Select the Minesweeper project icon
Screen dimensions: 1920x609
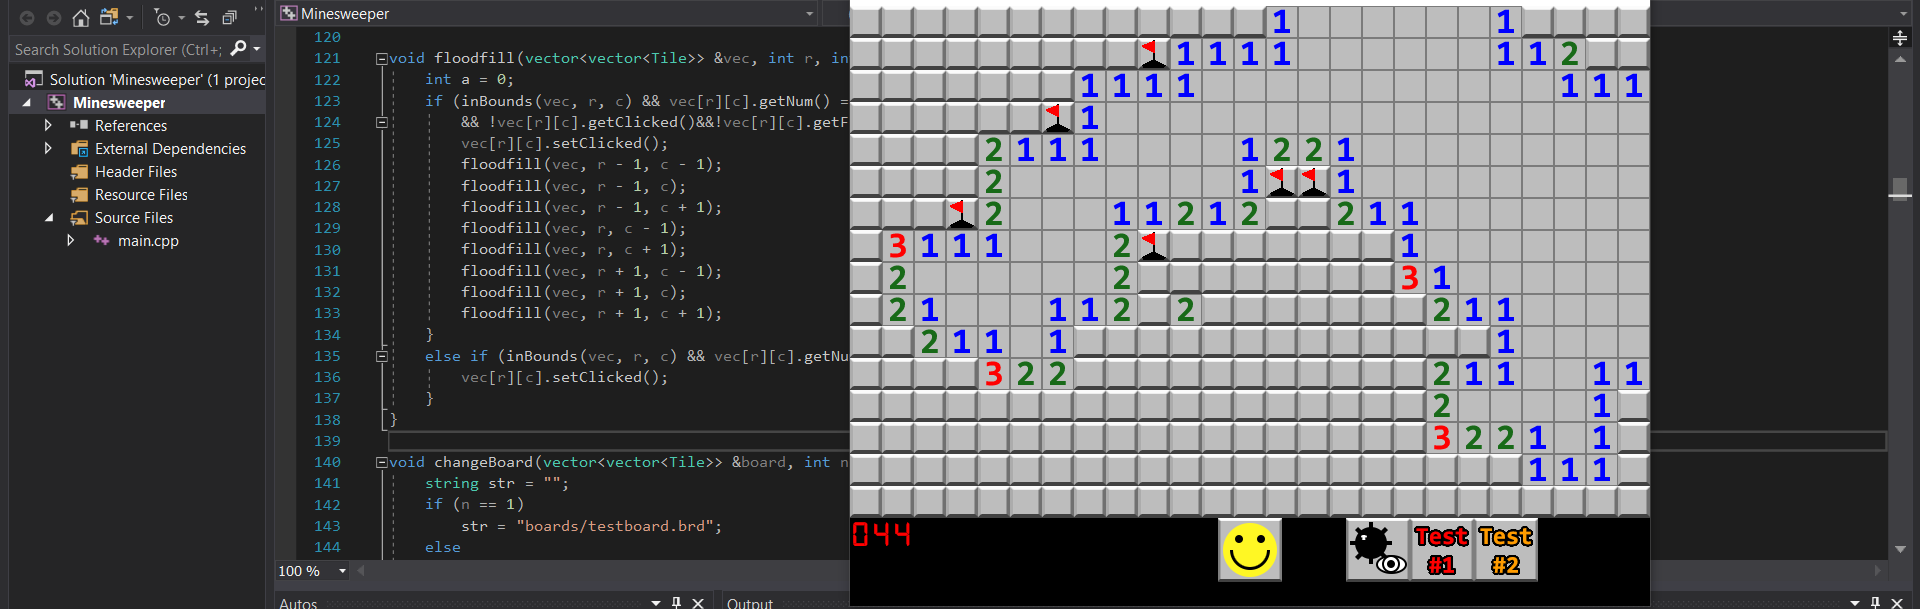(56, 103)
